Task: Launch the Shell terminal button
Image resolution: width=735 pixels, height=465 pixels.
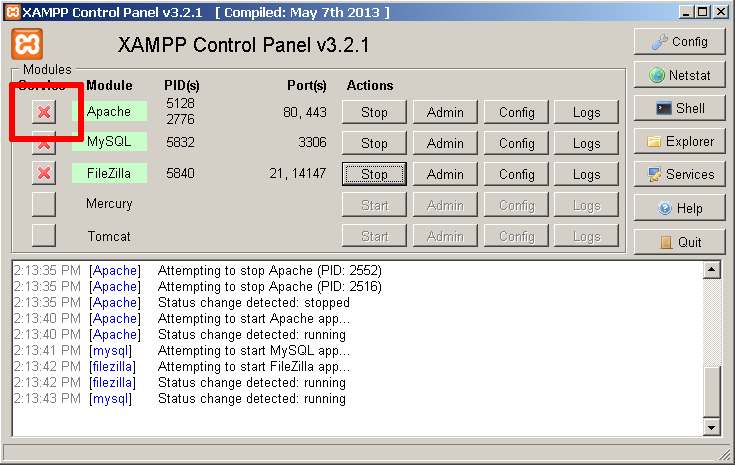Action: click(679, 108)
